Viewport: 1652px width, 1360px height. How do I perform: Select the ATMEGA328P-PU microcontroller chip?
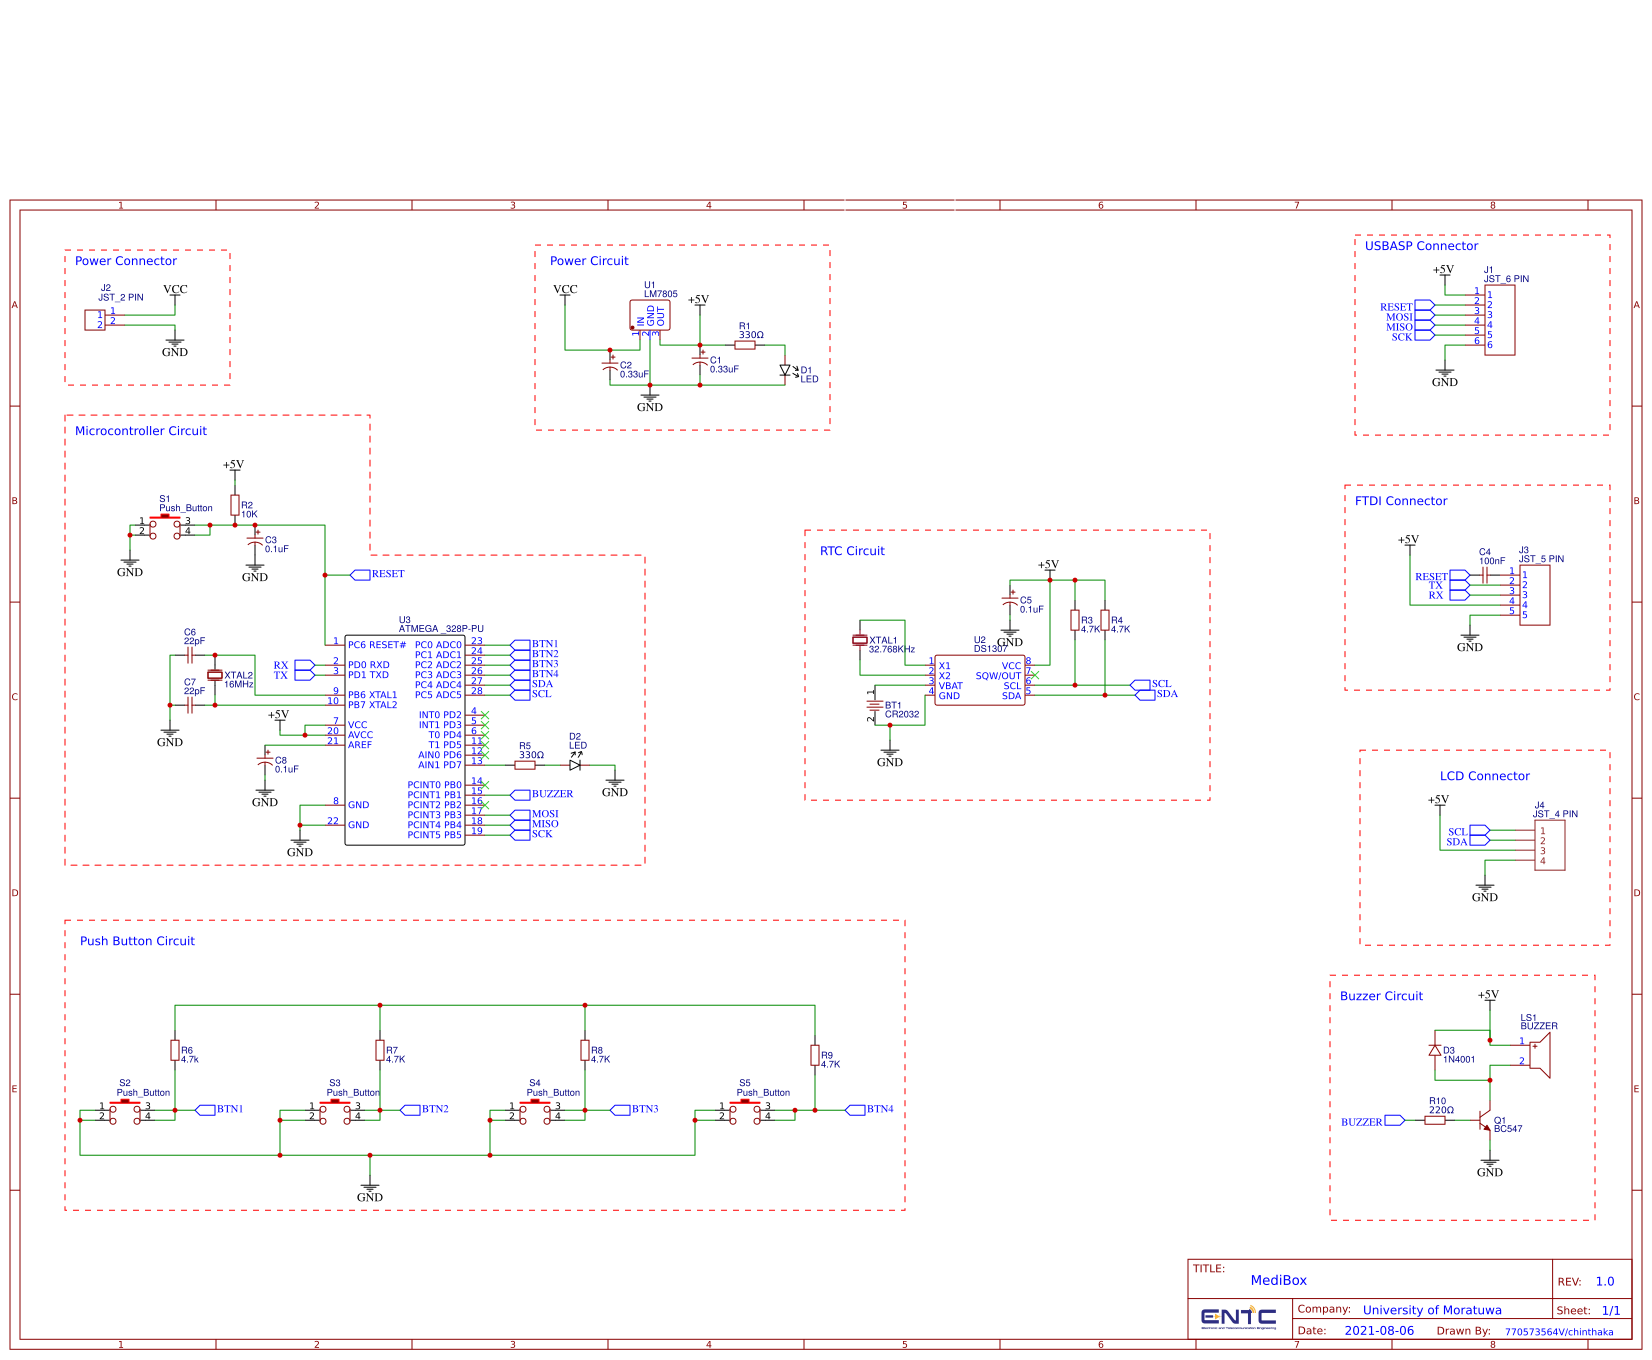tap(404, 740)
